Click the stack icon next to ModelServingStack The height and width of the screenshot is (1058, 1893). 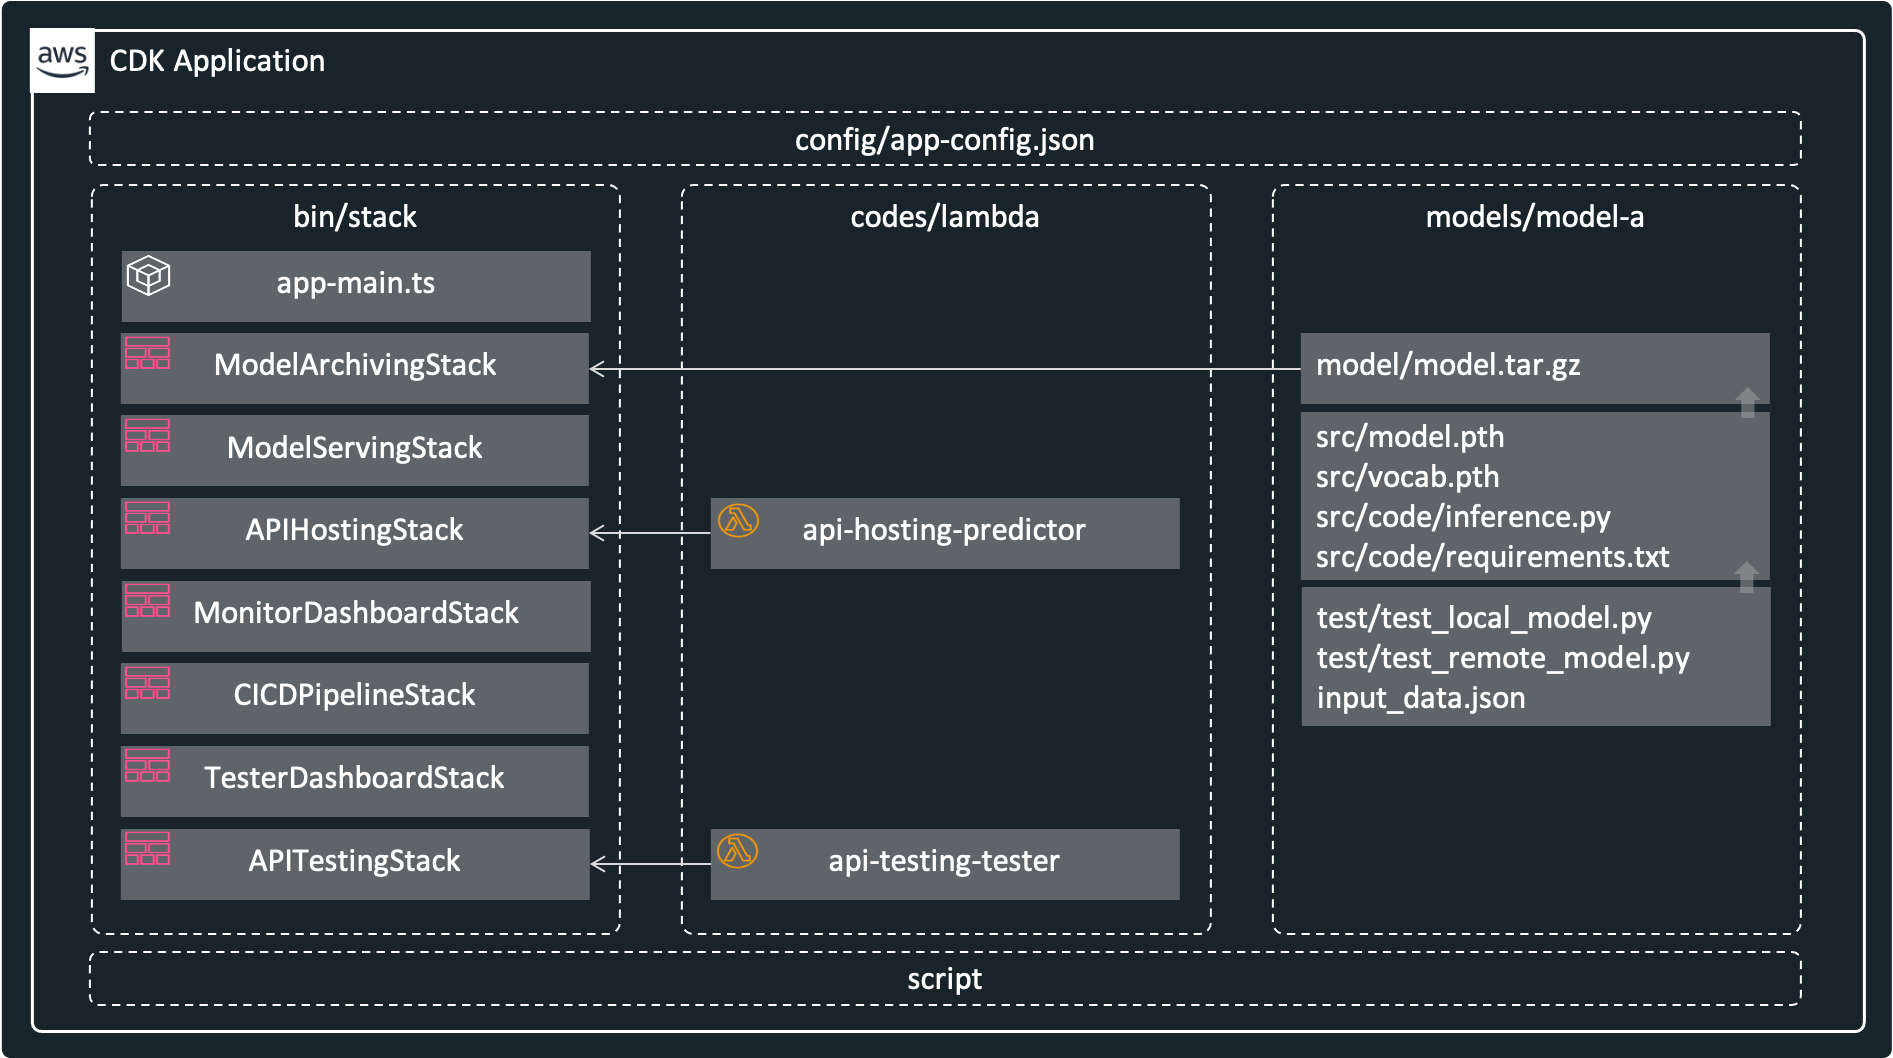(x=147, y=436)
